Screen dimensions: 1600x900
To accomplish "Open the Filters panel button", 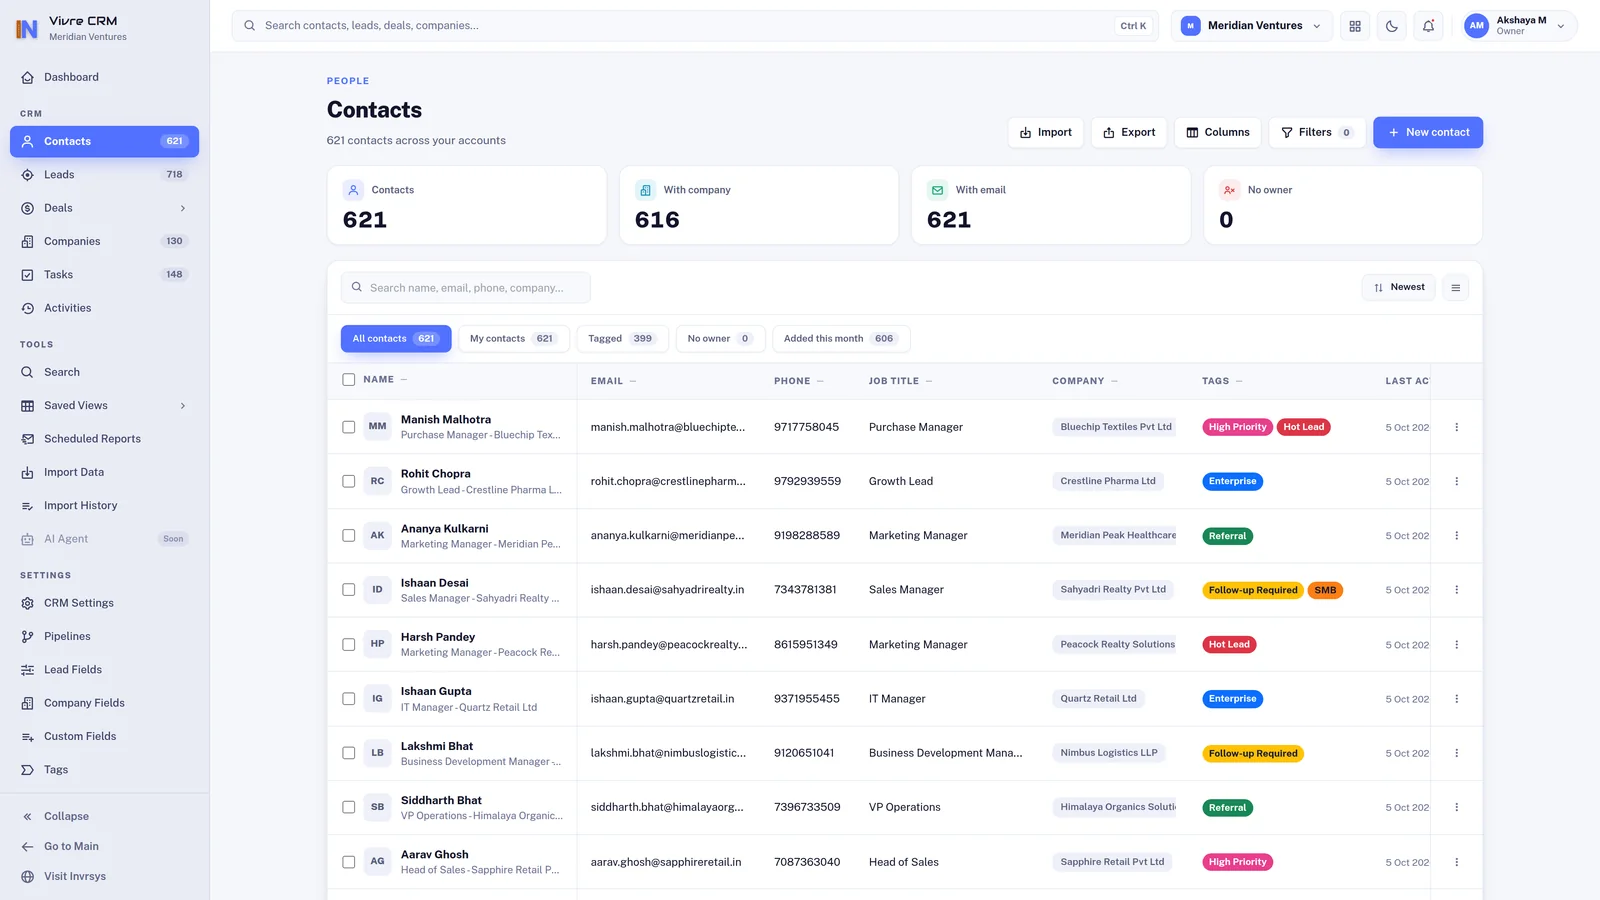I will pyautogui.click(x=1317, y=132).
